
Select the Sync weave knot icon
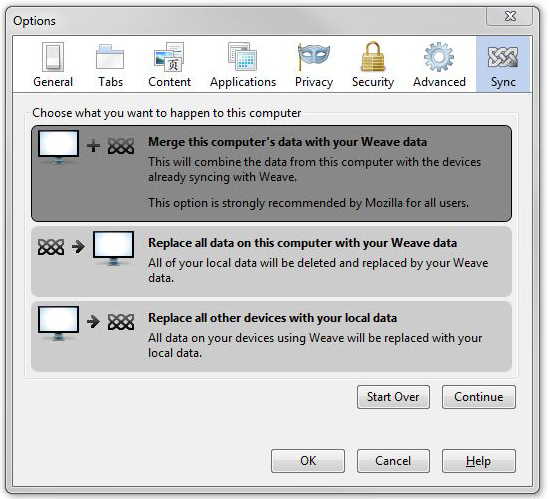click(503, 57)
